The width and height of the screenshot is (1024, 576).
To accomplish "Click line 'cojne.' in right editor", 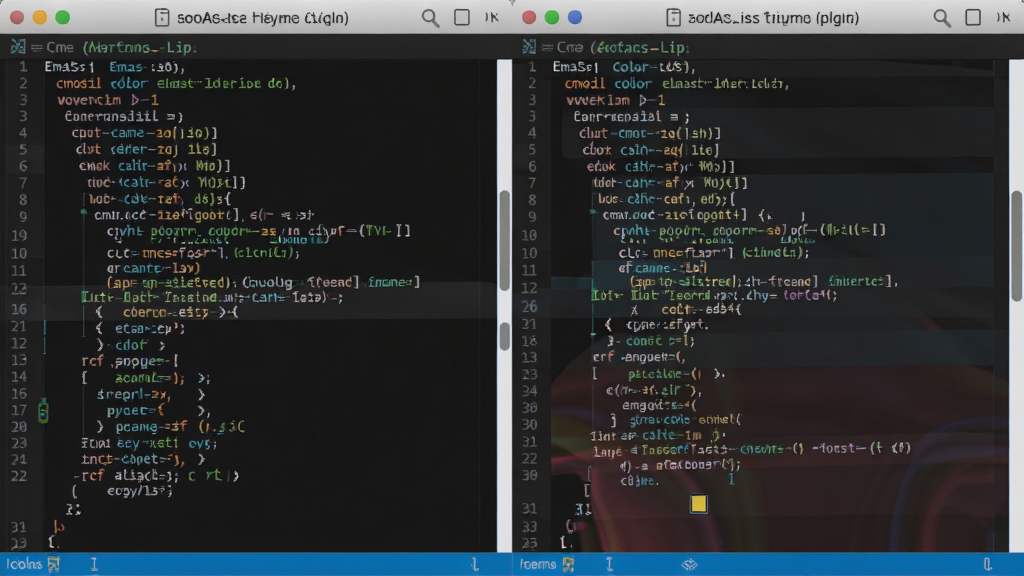I will click(x=639, y=481).
